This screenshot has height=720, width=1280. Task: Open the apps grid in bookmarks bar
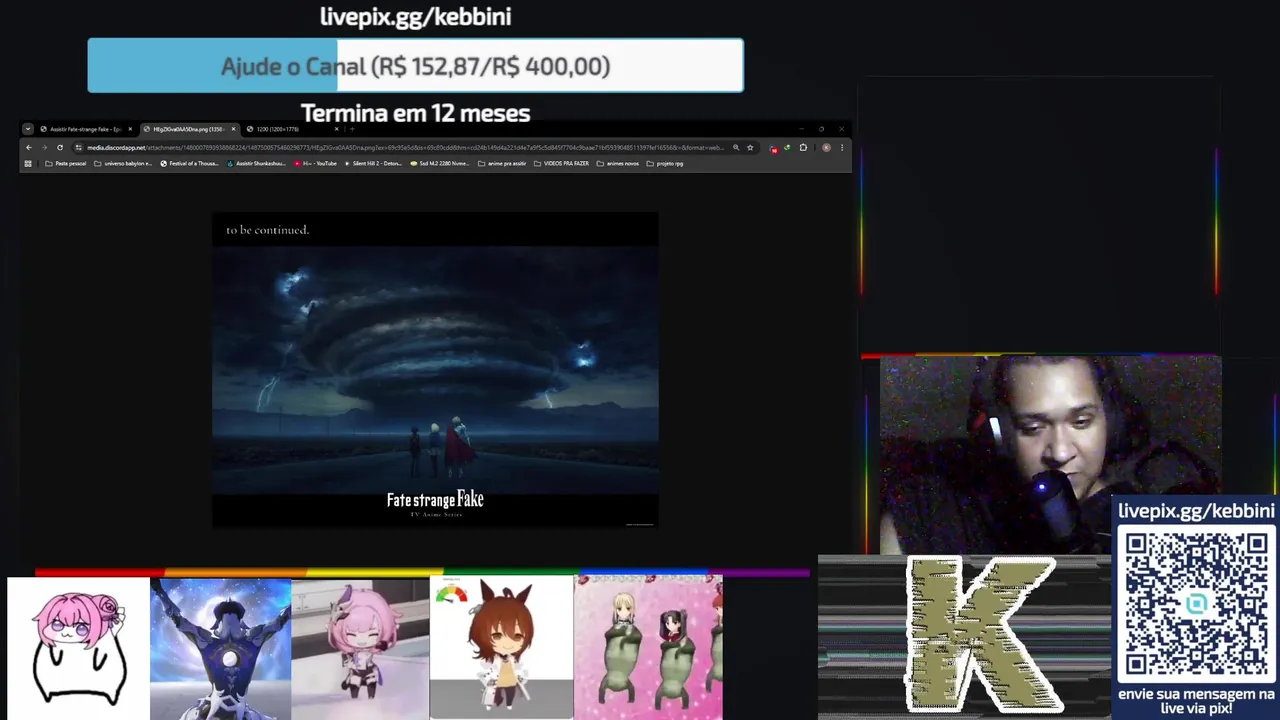28,163
